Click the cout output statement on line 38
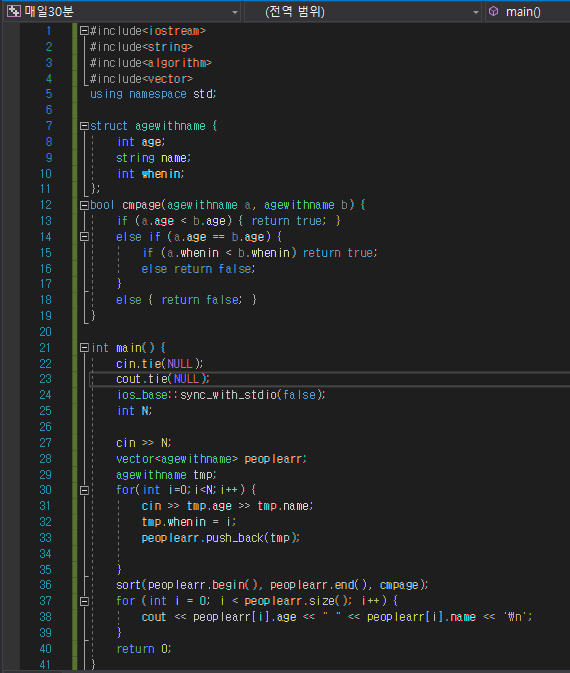Viewport: 570px width, 673px height. [x=337, y=617]
